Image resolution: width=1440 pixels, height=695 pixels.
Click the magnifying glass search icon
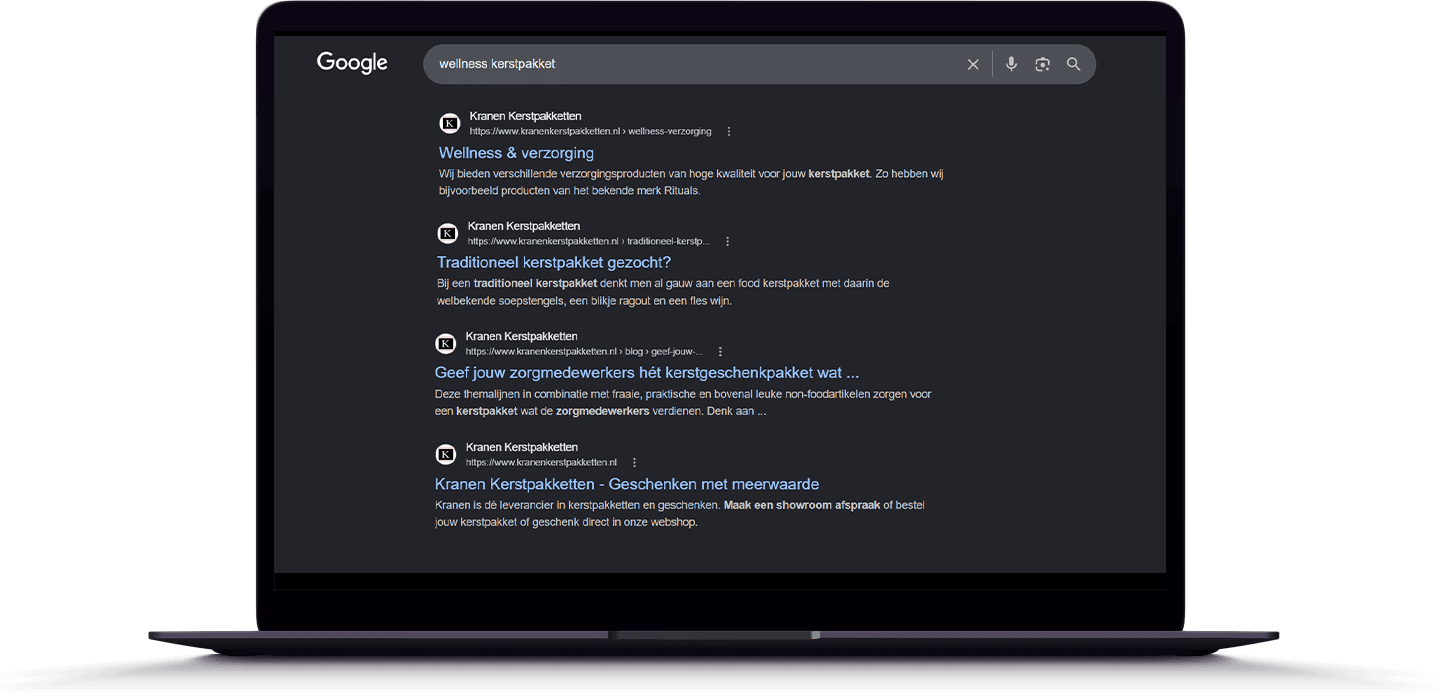(1073, 64)
